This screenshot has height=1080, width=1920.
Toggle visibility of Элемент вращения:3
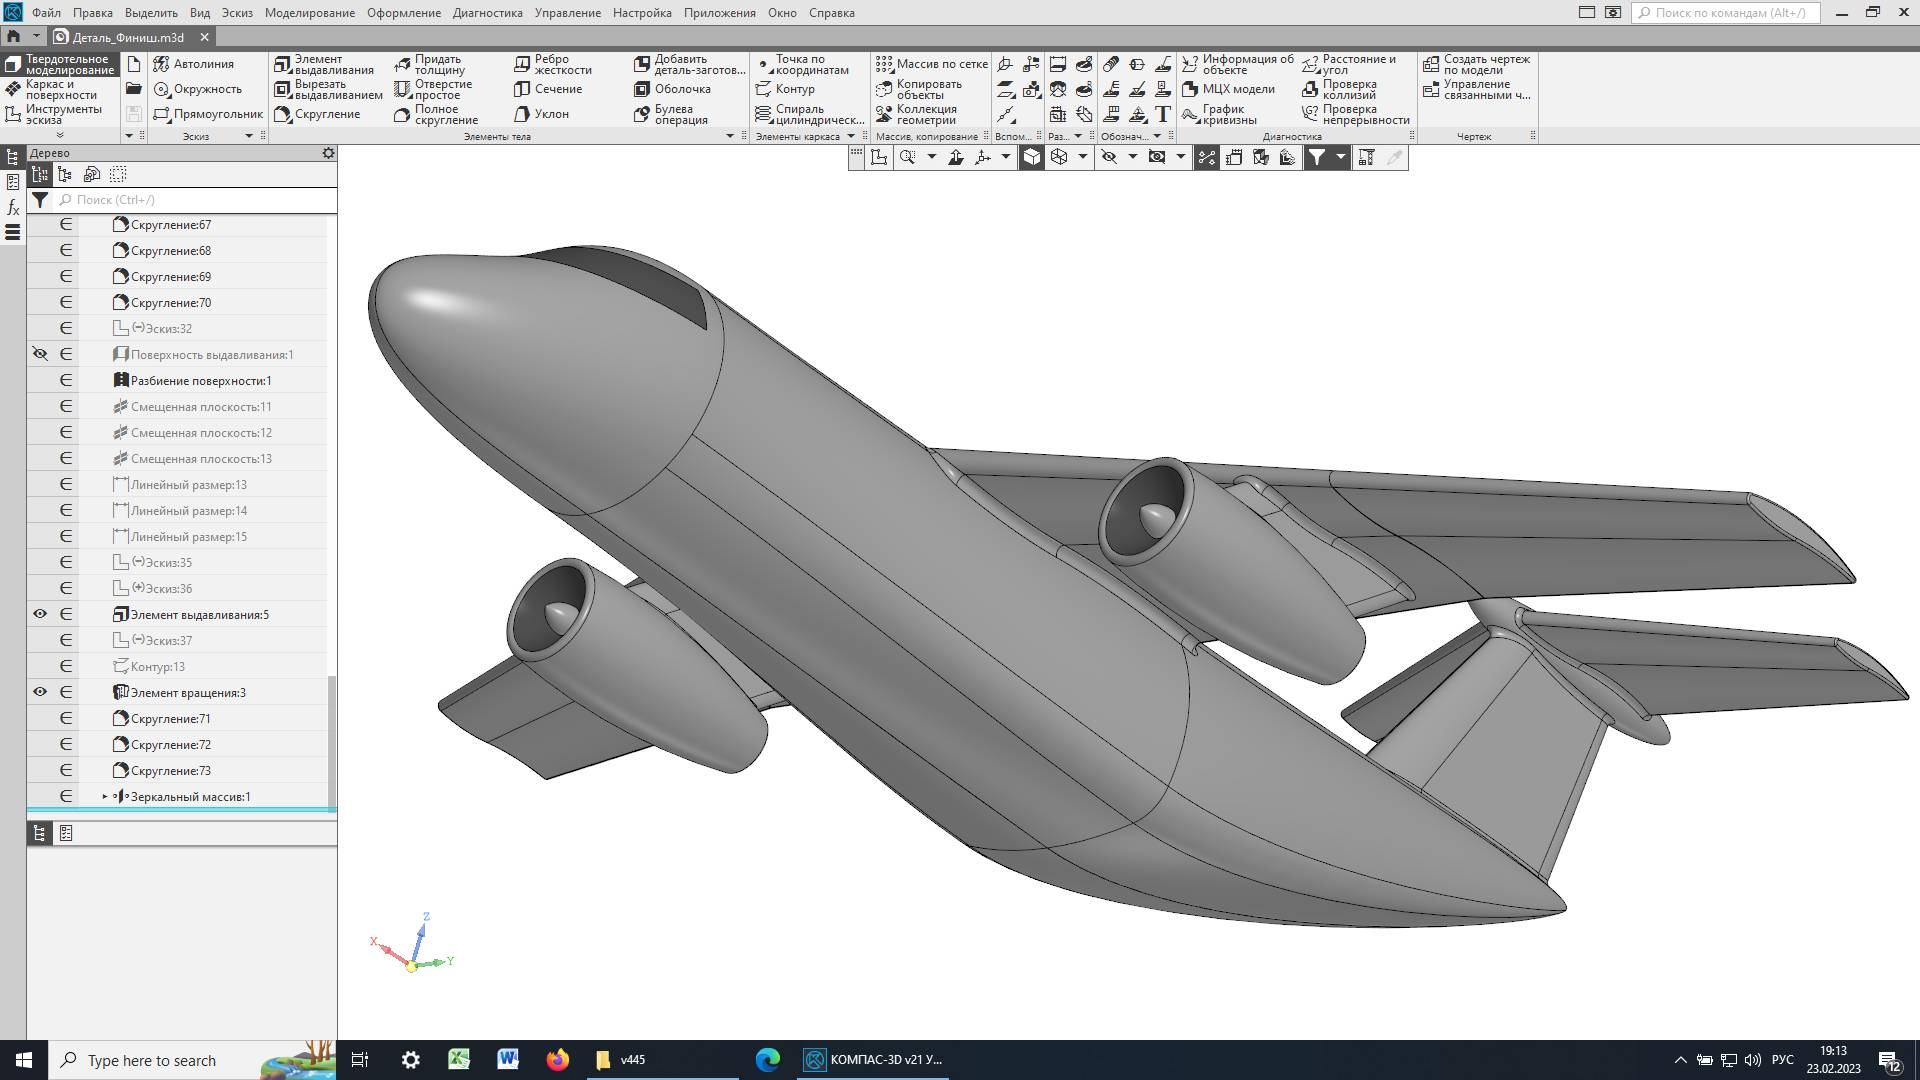click(40, 692)
